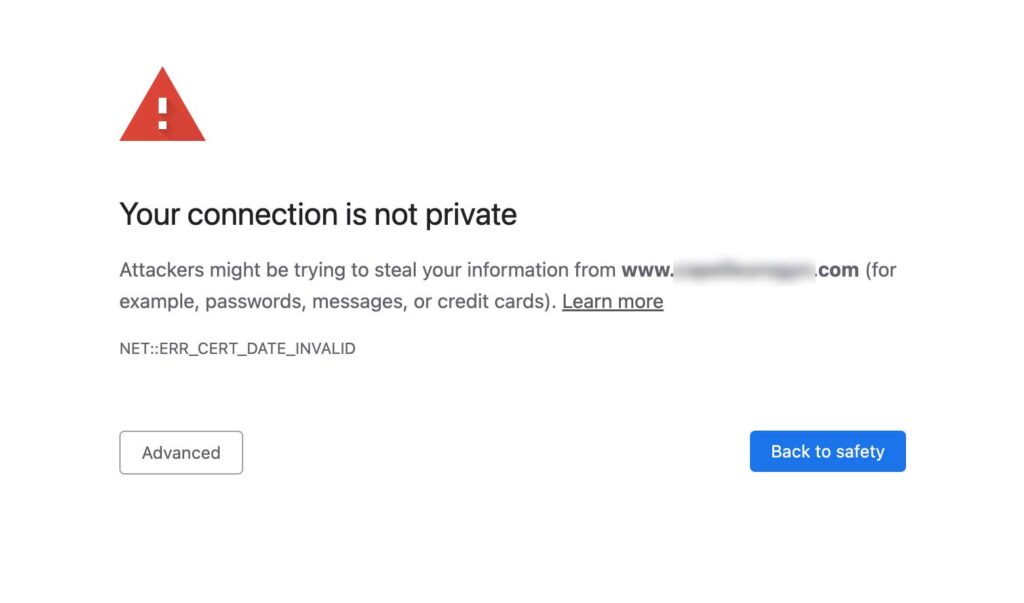This screenshot has height=603, width=1024.
Task: Select the error code NET::ERR_CERT_DATE_INVALID text
Action: point(237,348)
